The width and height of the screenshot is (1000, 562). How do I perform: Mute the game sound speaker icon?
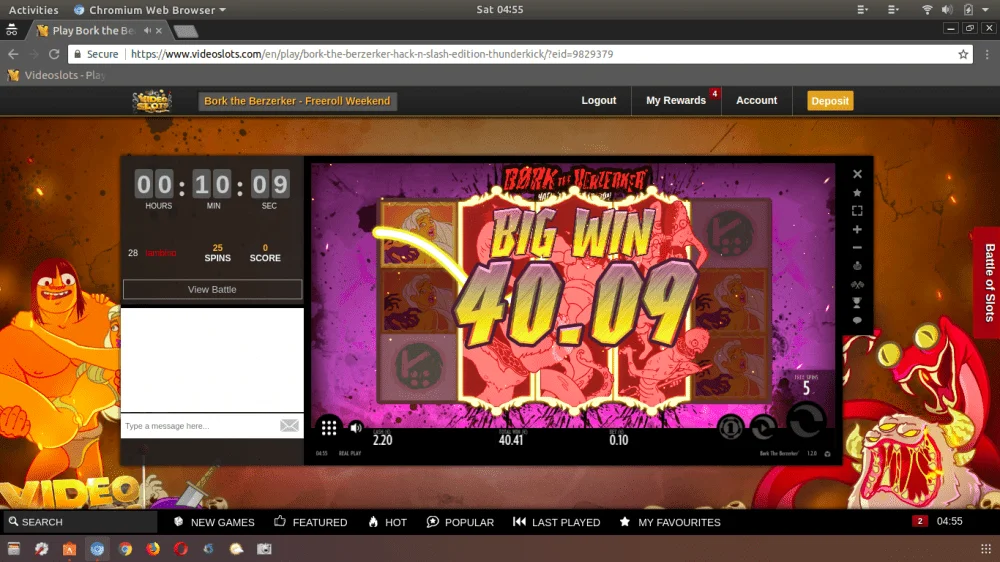point(356,427)
